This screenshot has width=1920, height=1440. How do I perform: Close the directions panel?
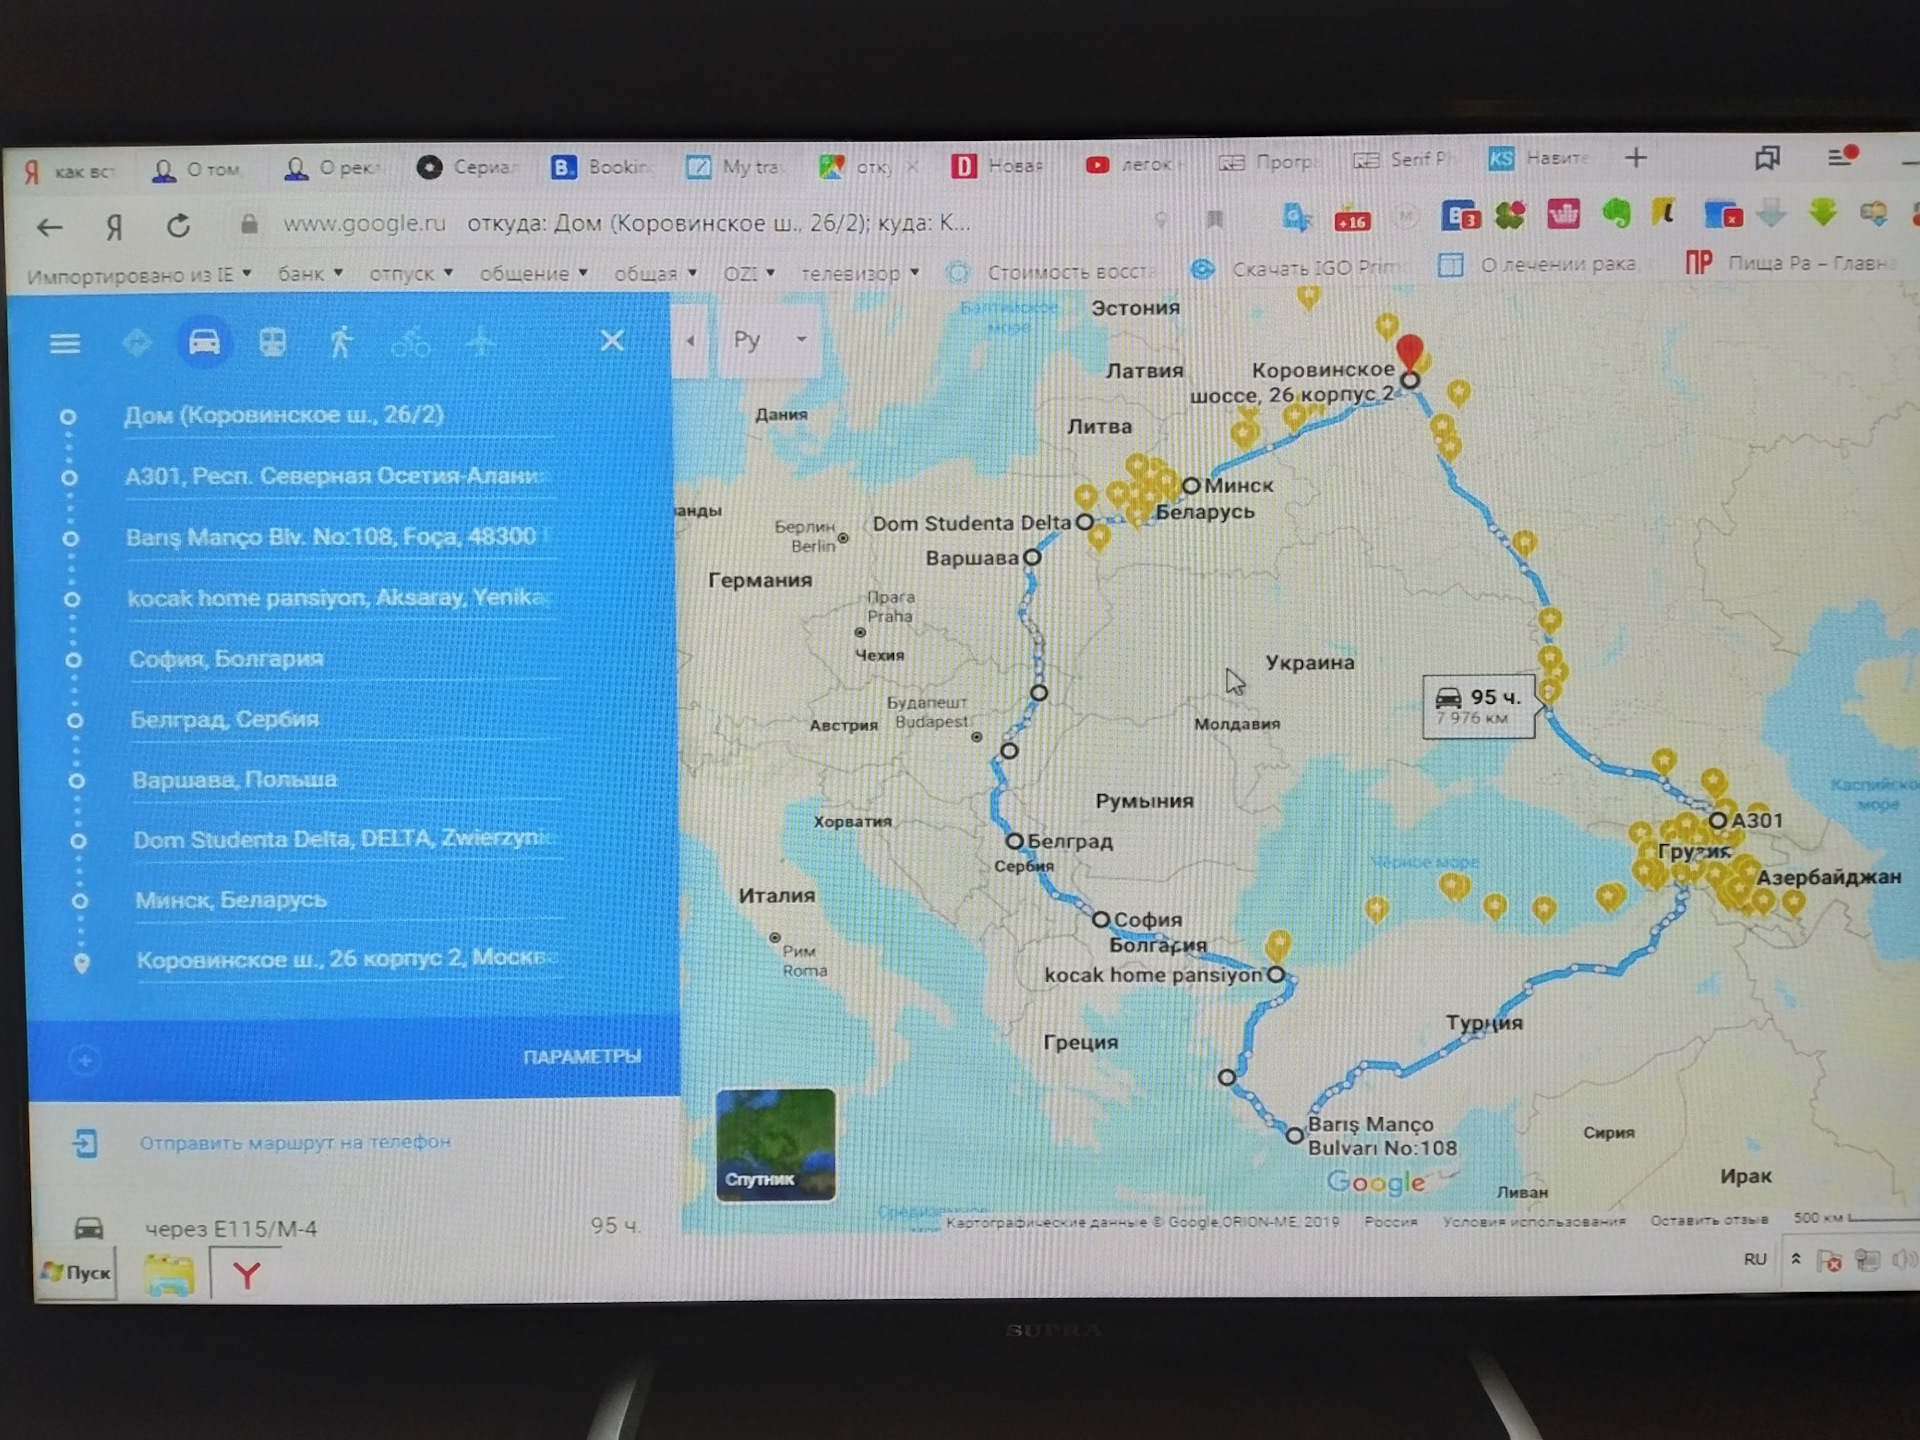(x=612, y=341)
